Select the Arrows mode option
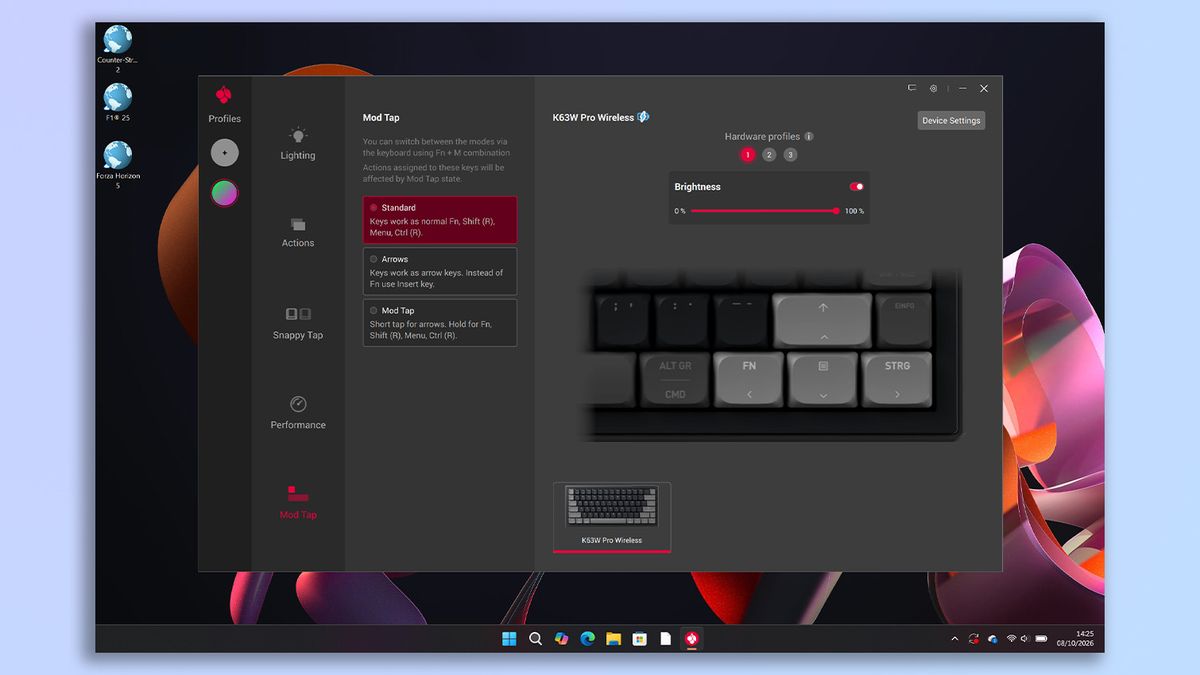 click(440, 271)
